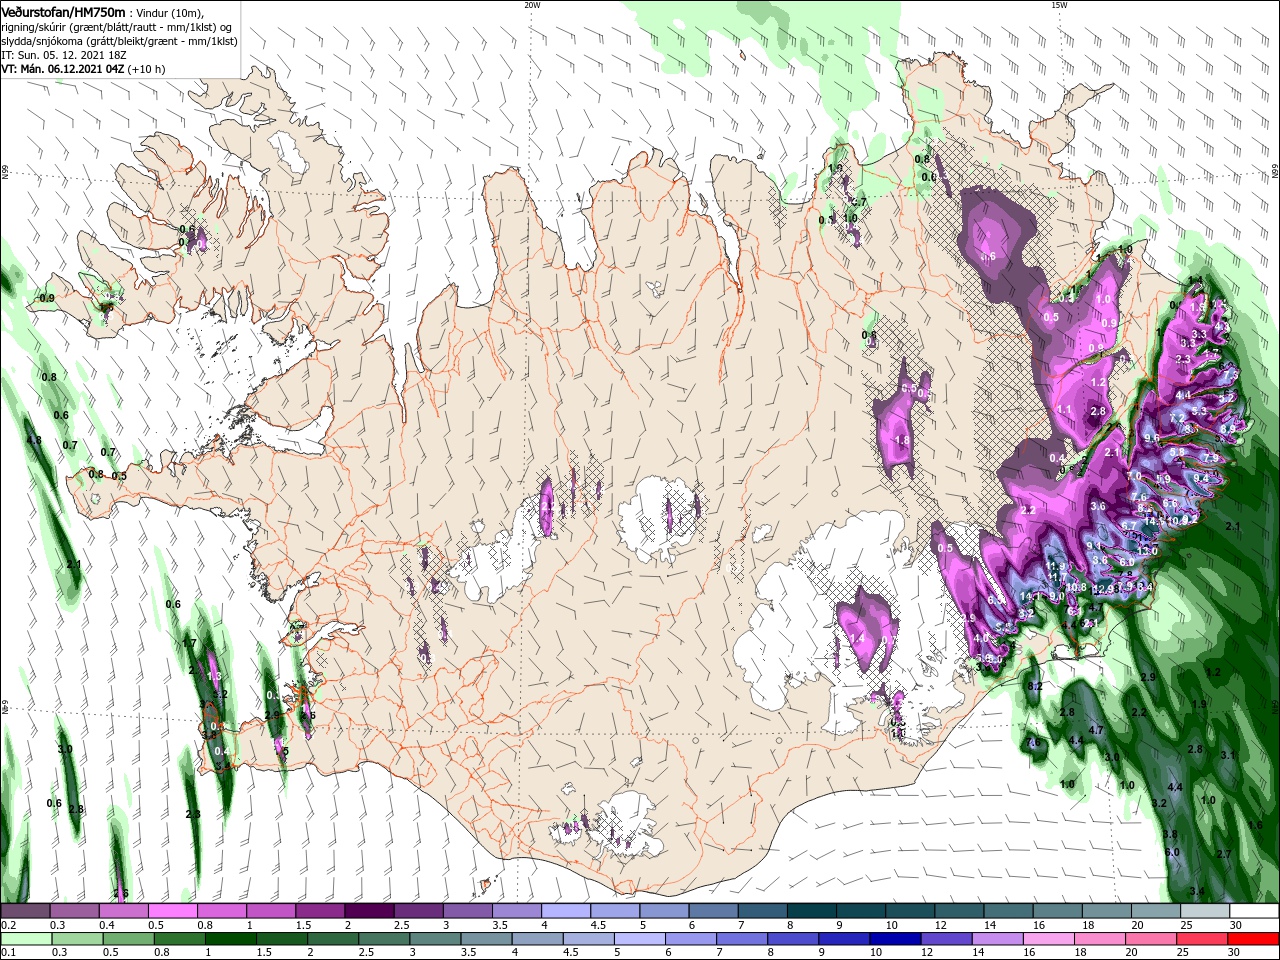Click lower legend swatch labelled 4

point(538,939)
